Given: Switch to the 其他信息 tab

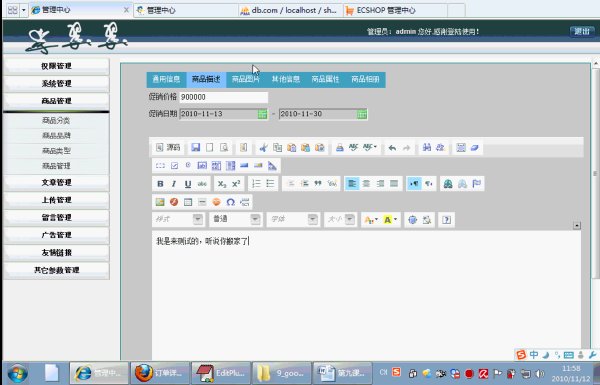Looking at the screenshot, I should coord(285,79).
